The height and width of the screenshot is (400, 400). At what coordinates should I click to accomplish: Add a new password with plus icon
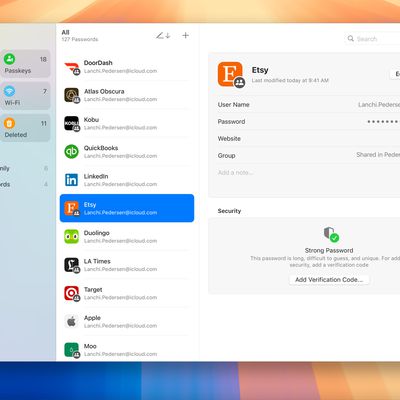pyautogui.click(x=186, y=35)
